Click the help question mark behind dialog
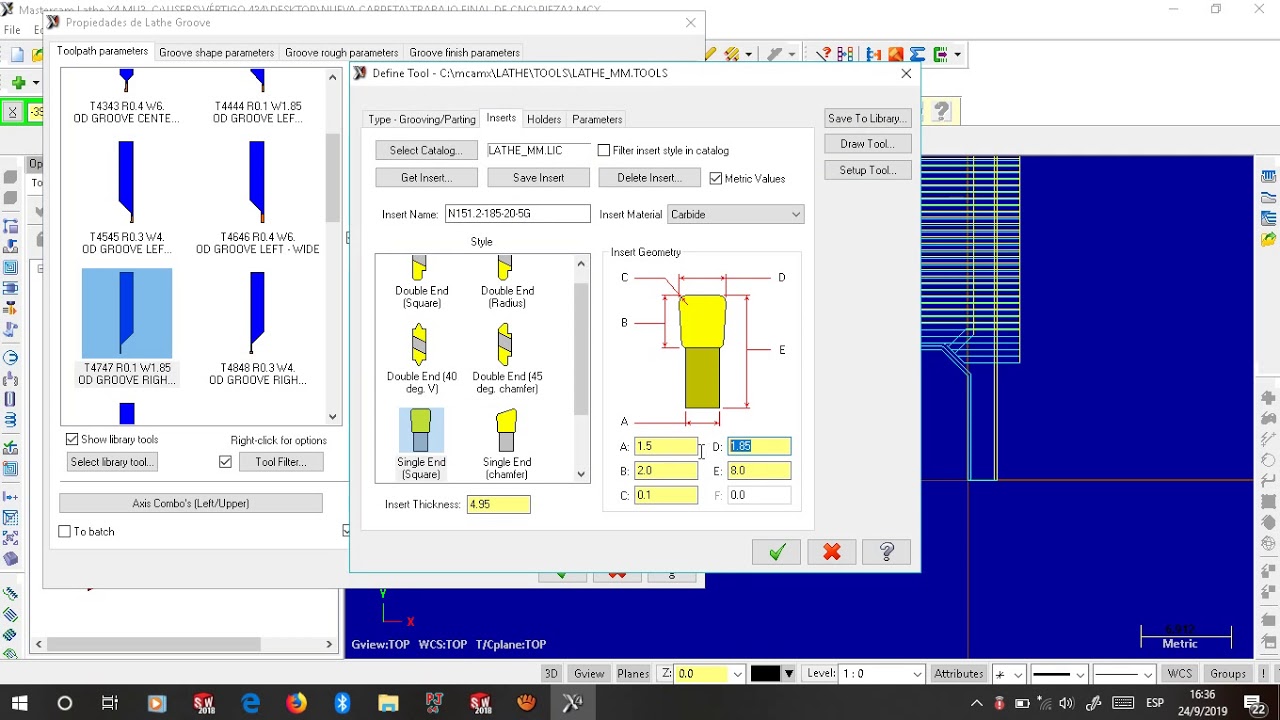 941,112
